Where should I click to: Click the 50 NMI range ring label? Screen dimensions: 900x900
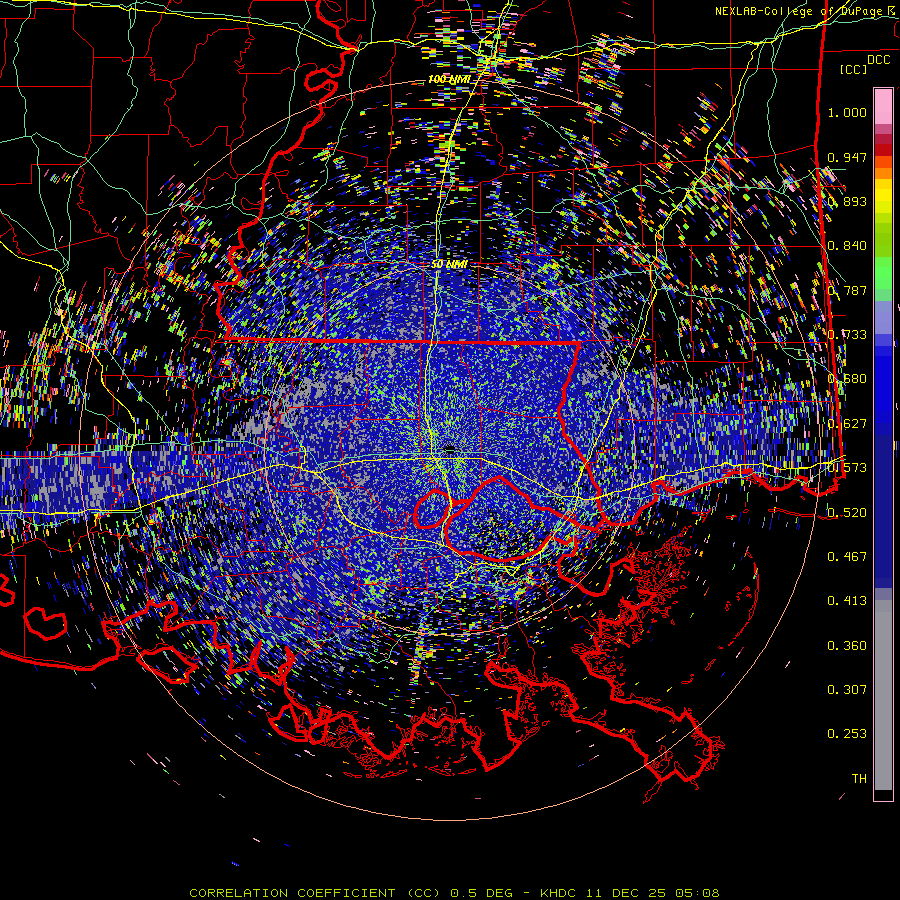tap(449, 265)
